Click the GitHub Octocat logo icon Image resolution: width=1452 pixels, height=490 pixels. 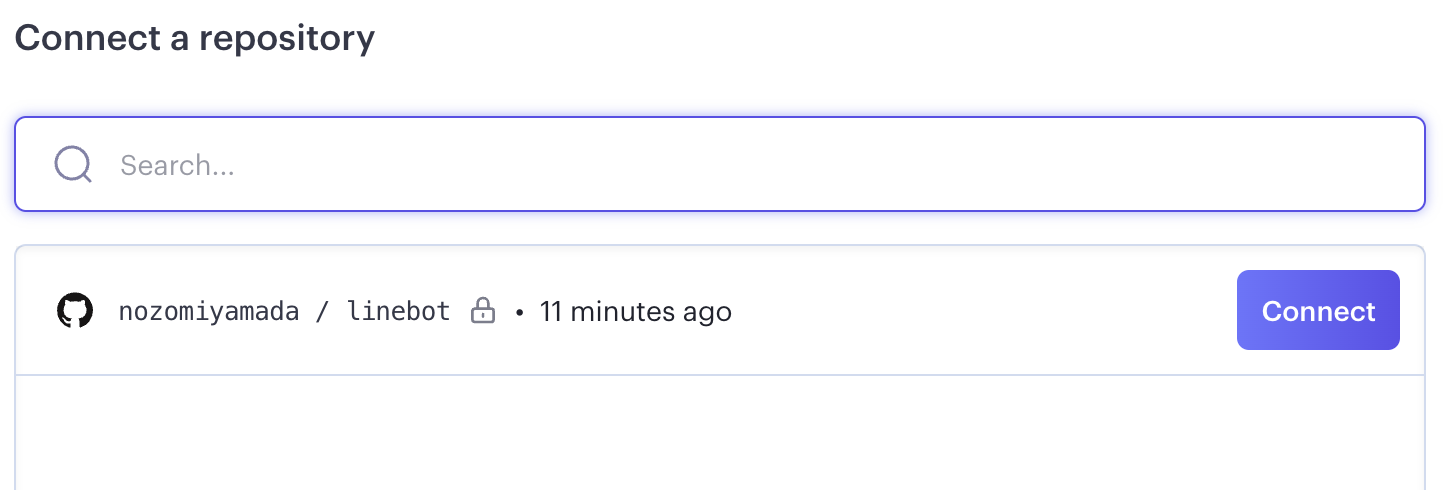point(75,311)
